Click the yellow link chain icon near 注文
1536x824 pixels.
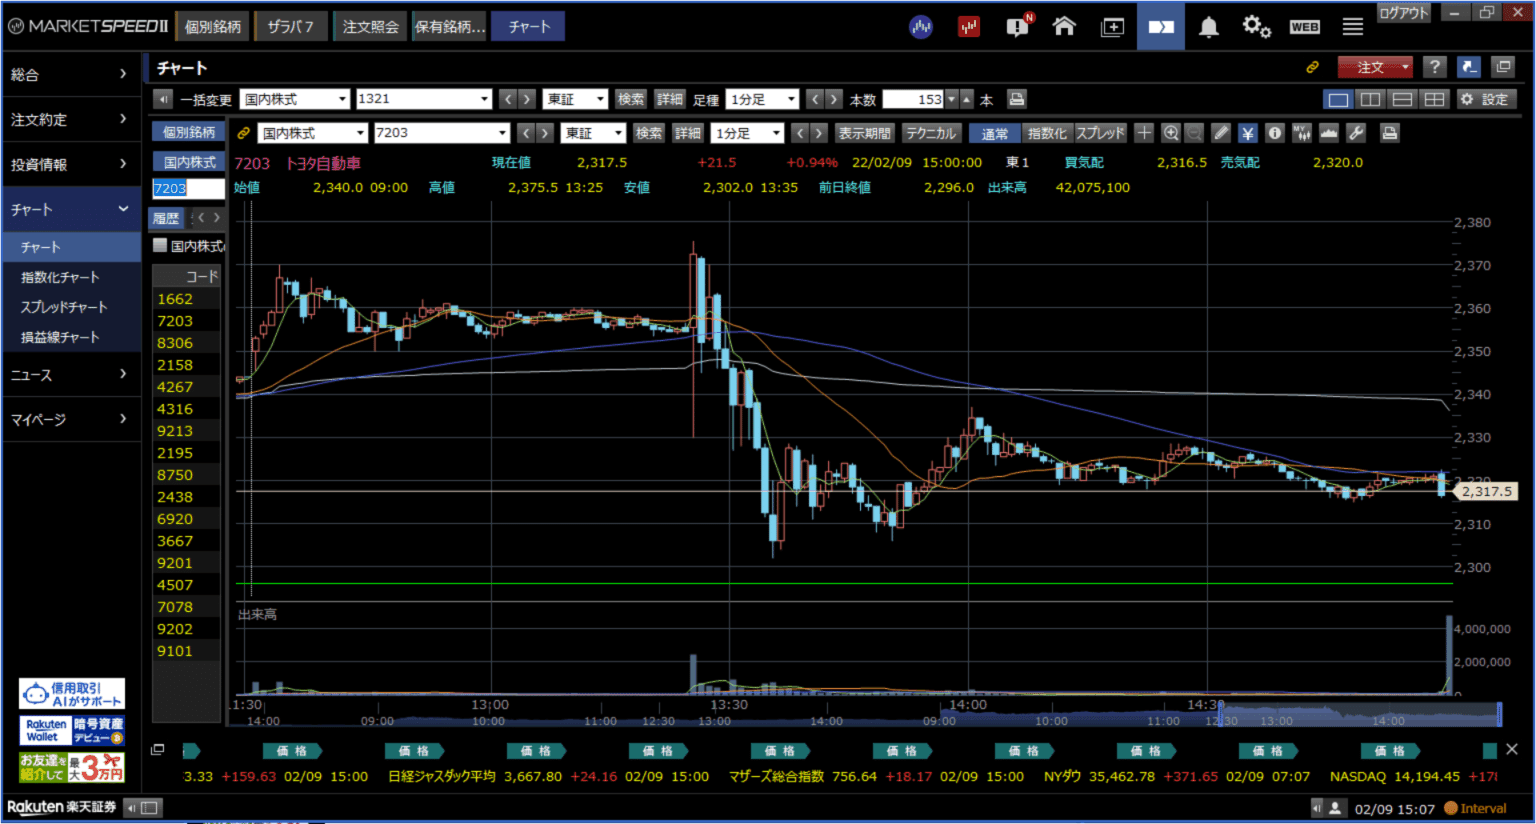(1313, 67)
